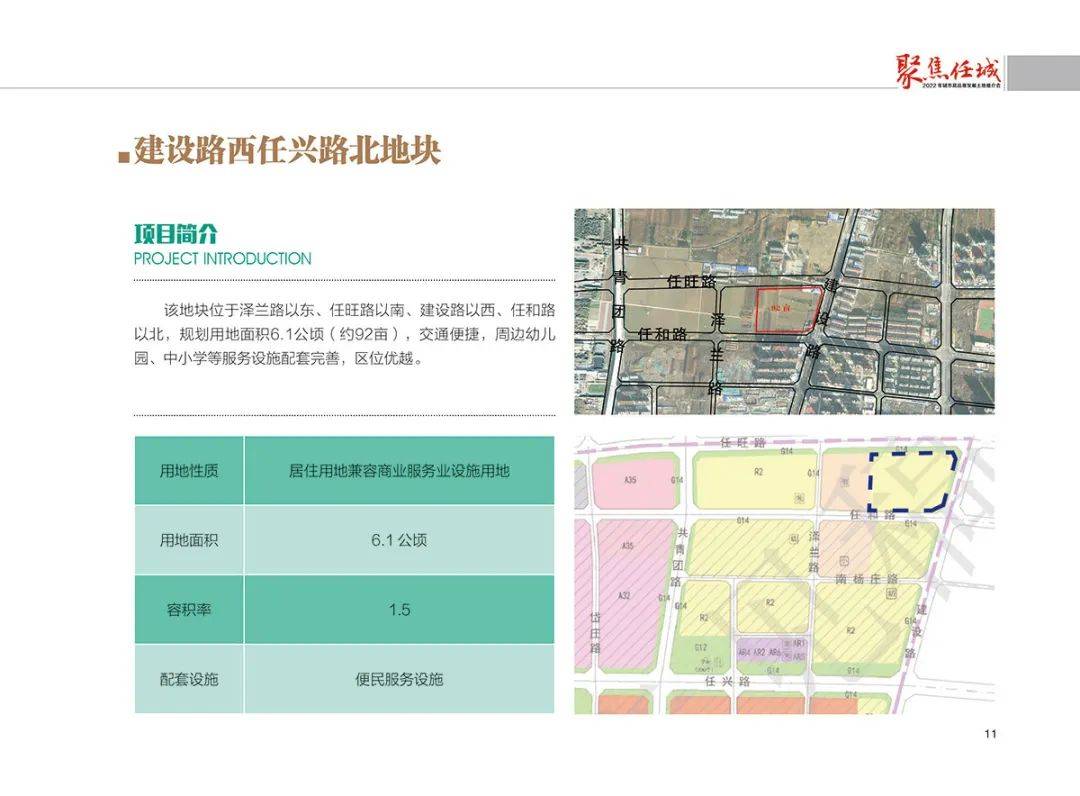Click the 居住用地兼容商业服务业设施用地 cell

[399, 470]
